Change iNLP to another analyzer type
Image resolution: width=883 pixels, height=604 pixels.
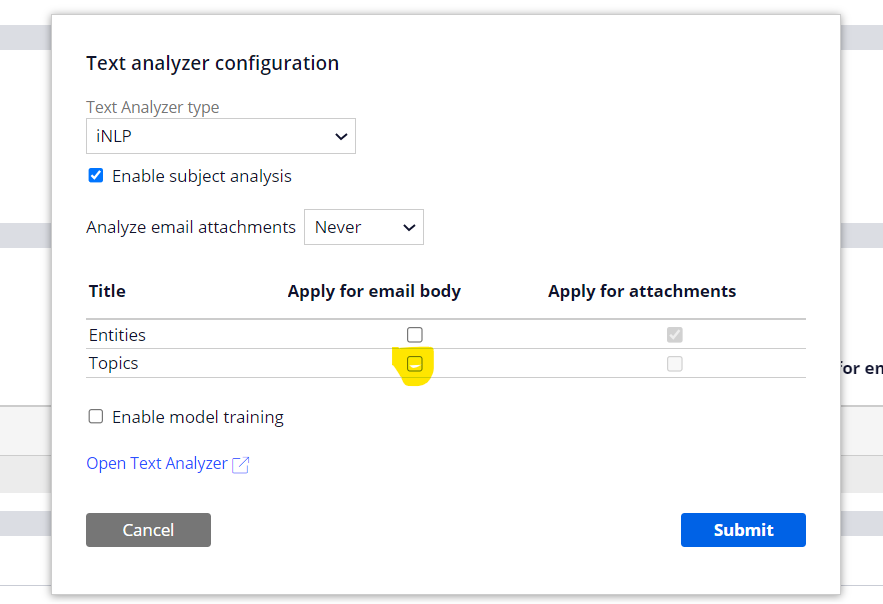[x=220, y=135]
